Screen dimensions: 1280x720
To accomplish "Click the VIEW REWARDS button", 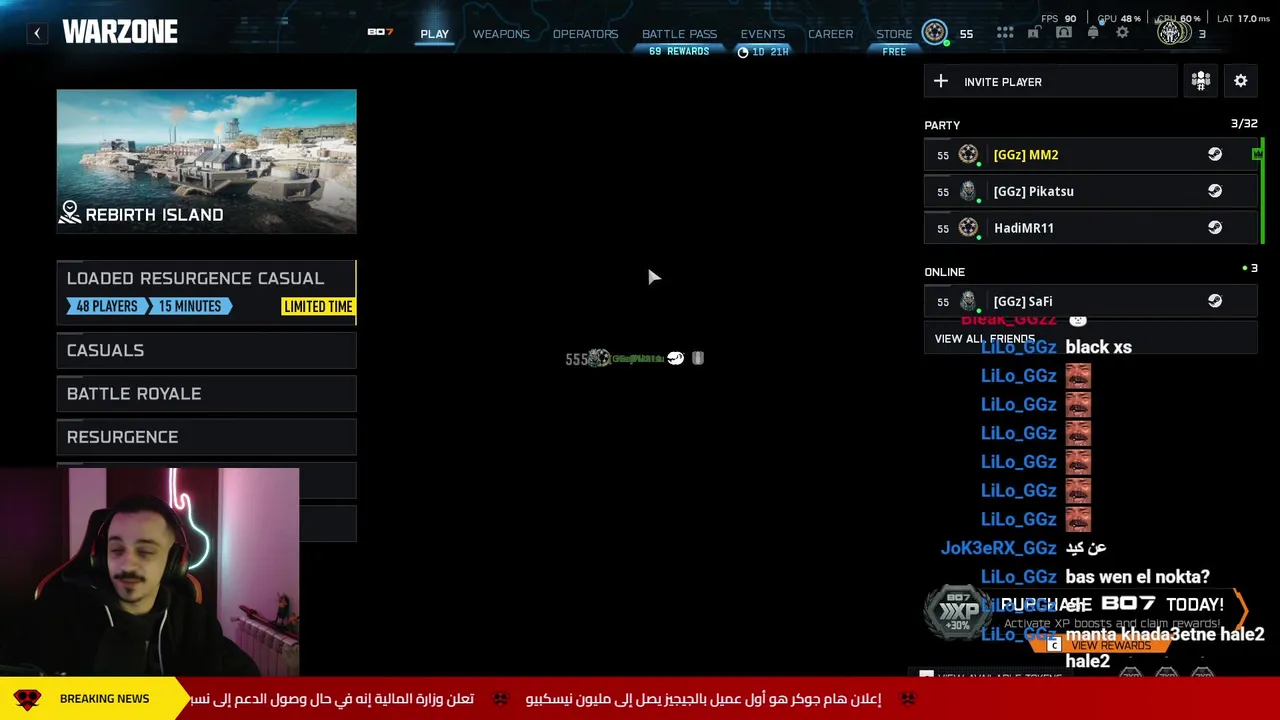I will [1103, 646].
